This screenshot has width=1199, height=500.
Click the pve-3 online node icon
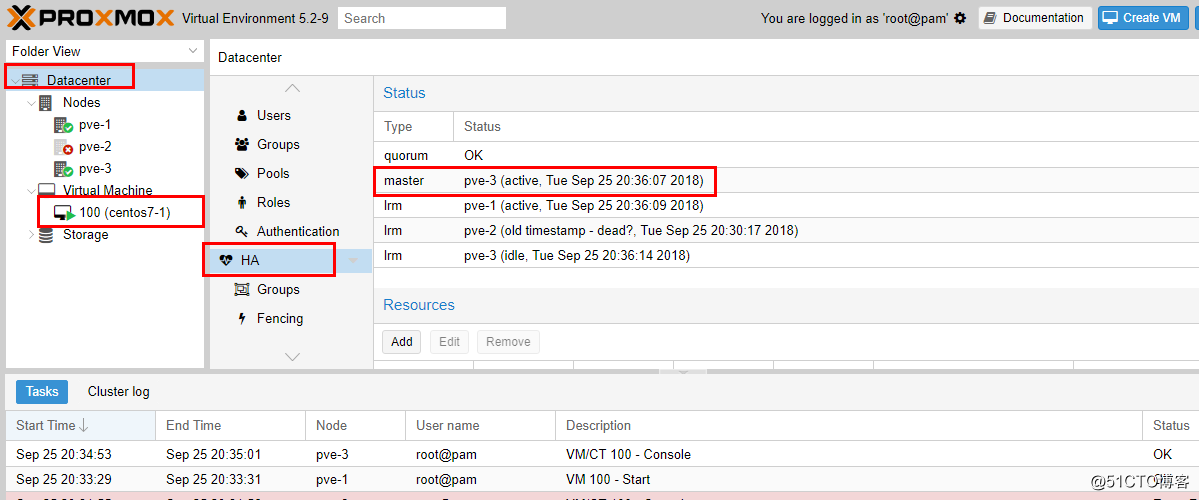(63, 169)
